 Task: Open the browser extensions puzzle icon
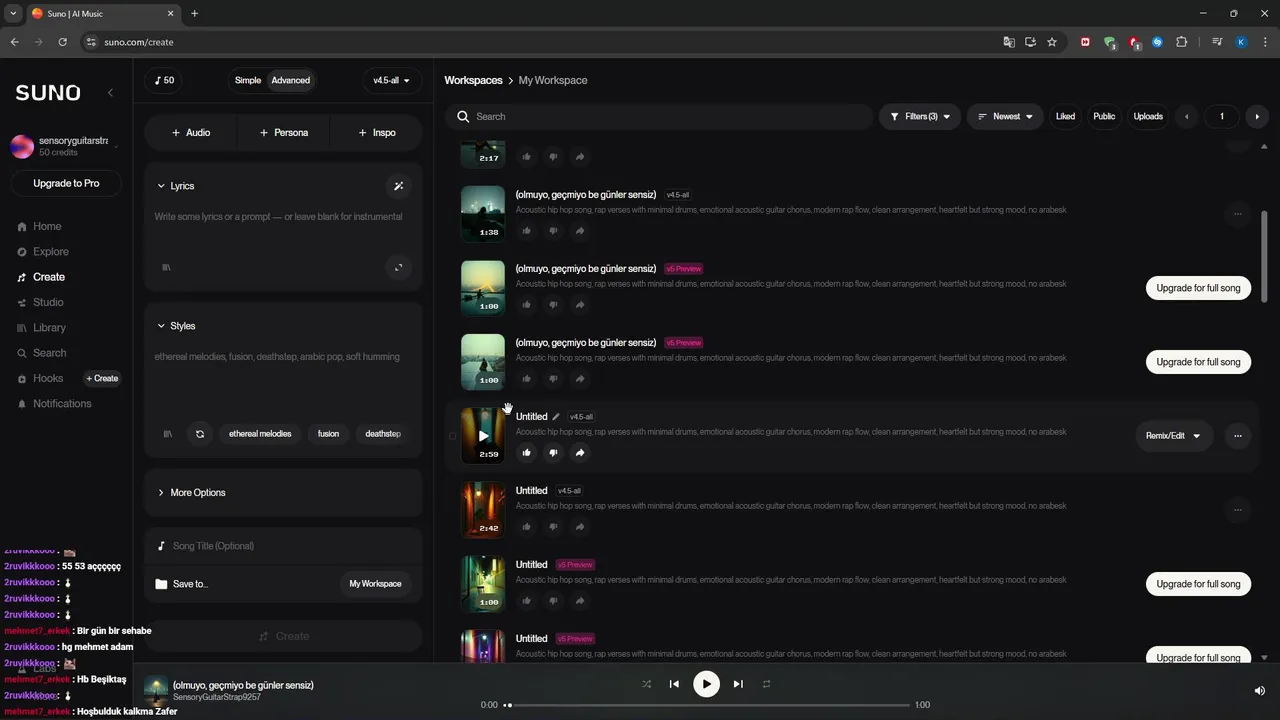(1181, 42)
